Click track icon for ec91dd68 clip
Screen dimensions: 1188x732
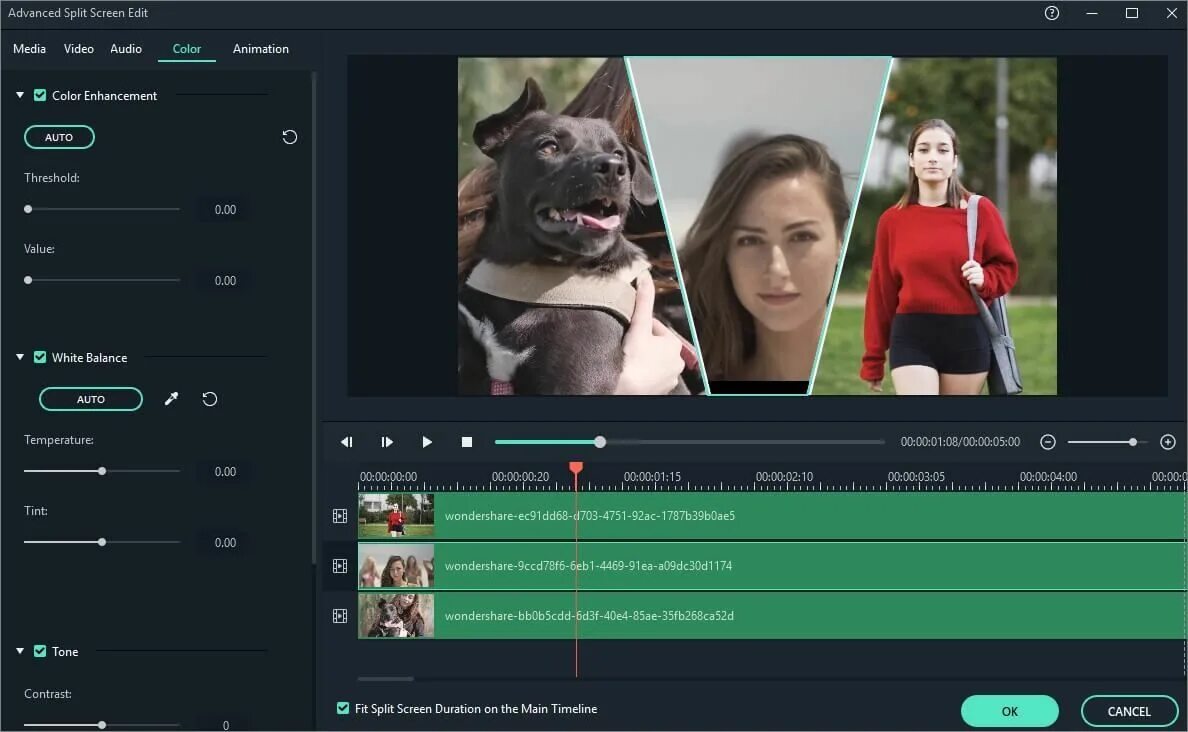coord(340,516)
